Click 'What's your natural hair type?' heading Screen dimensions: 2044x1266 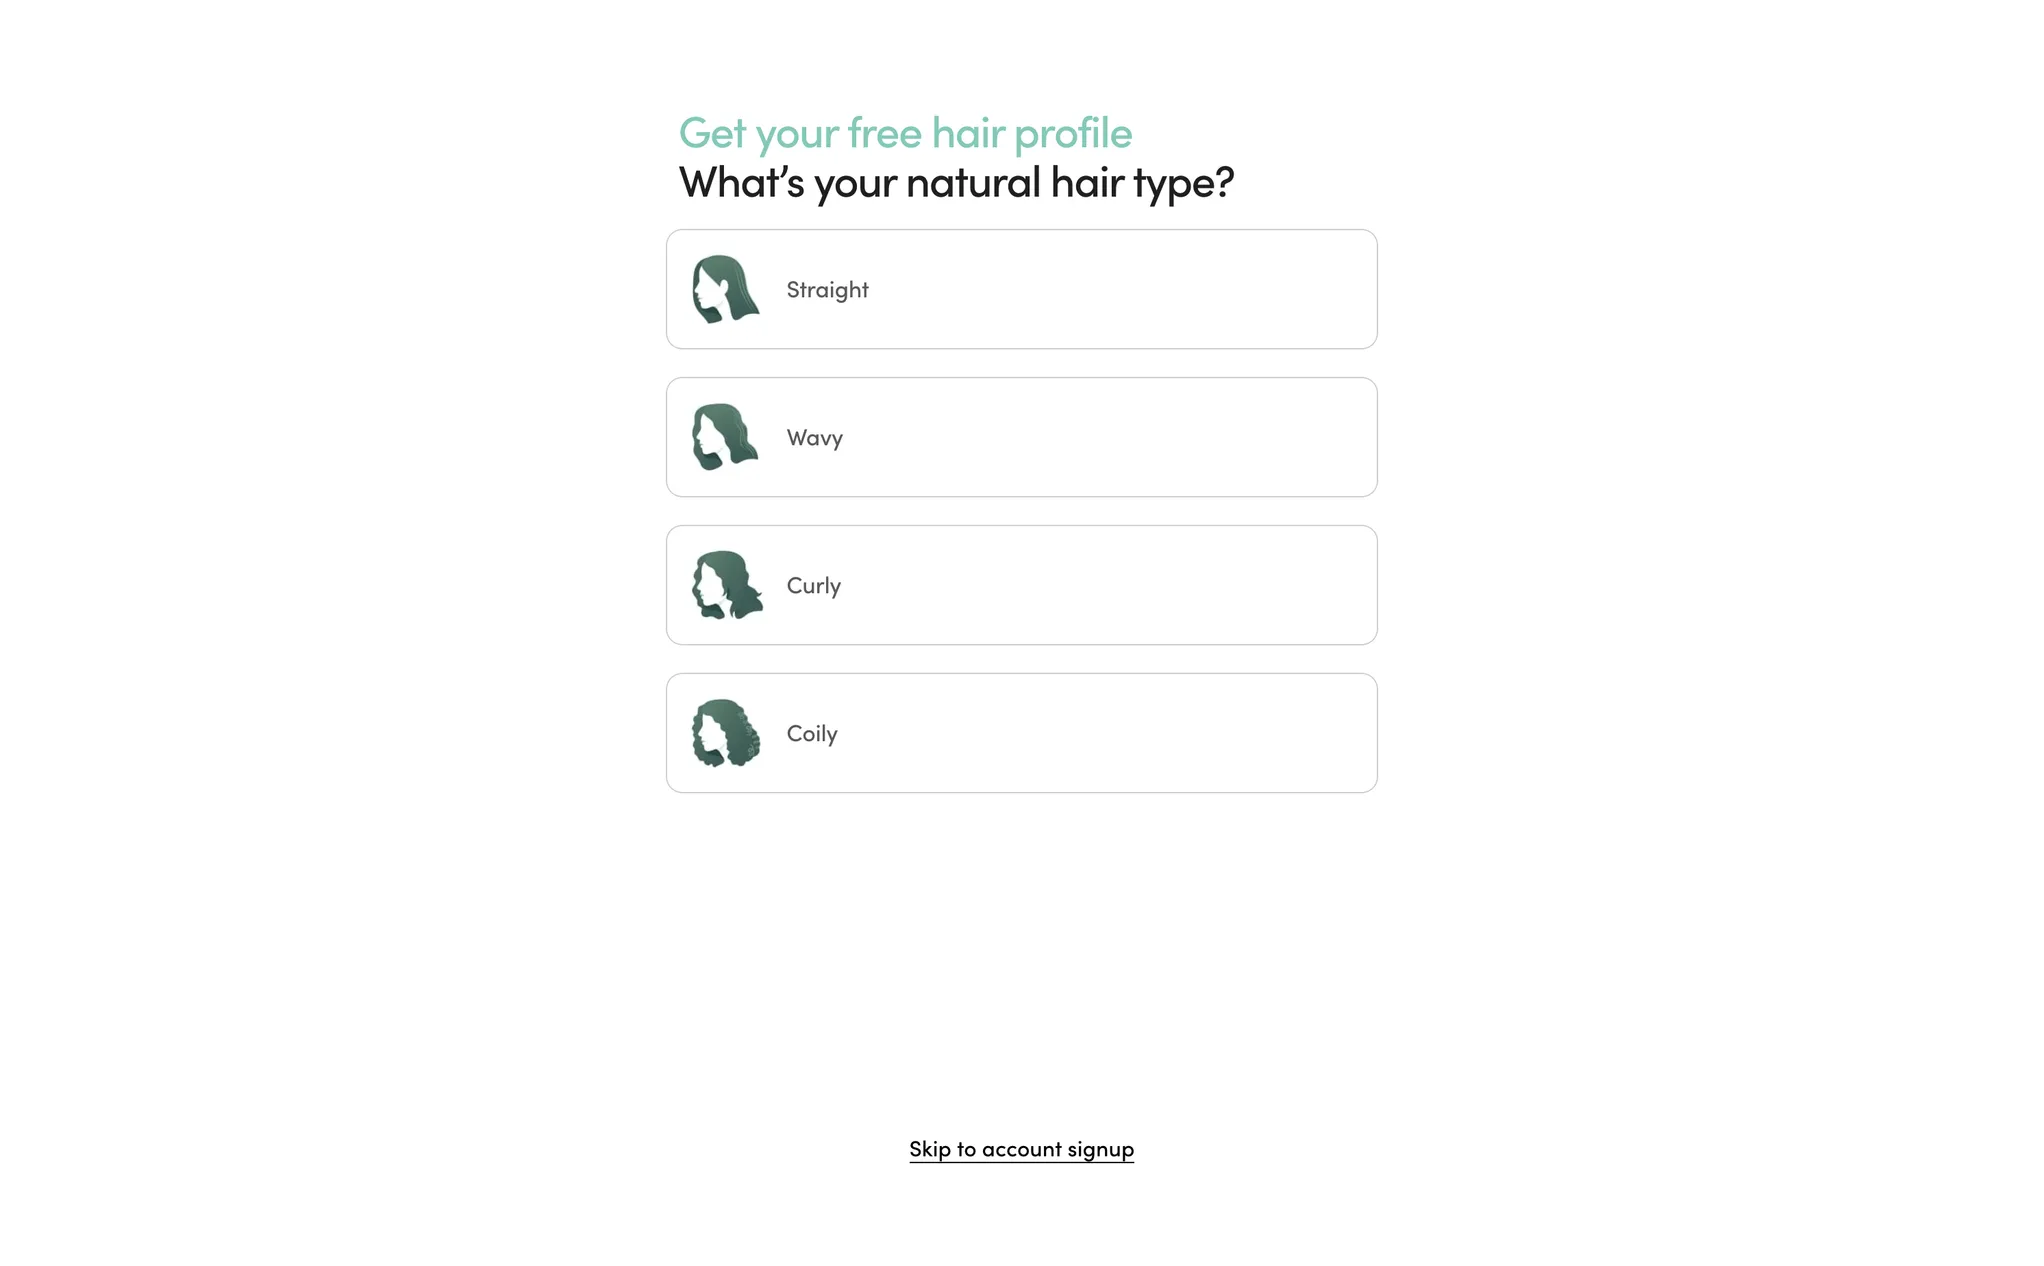956,184
